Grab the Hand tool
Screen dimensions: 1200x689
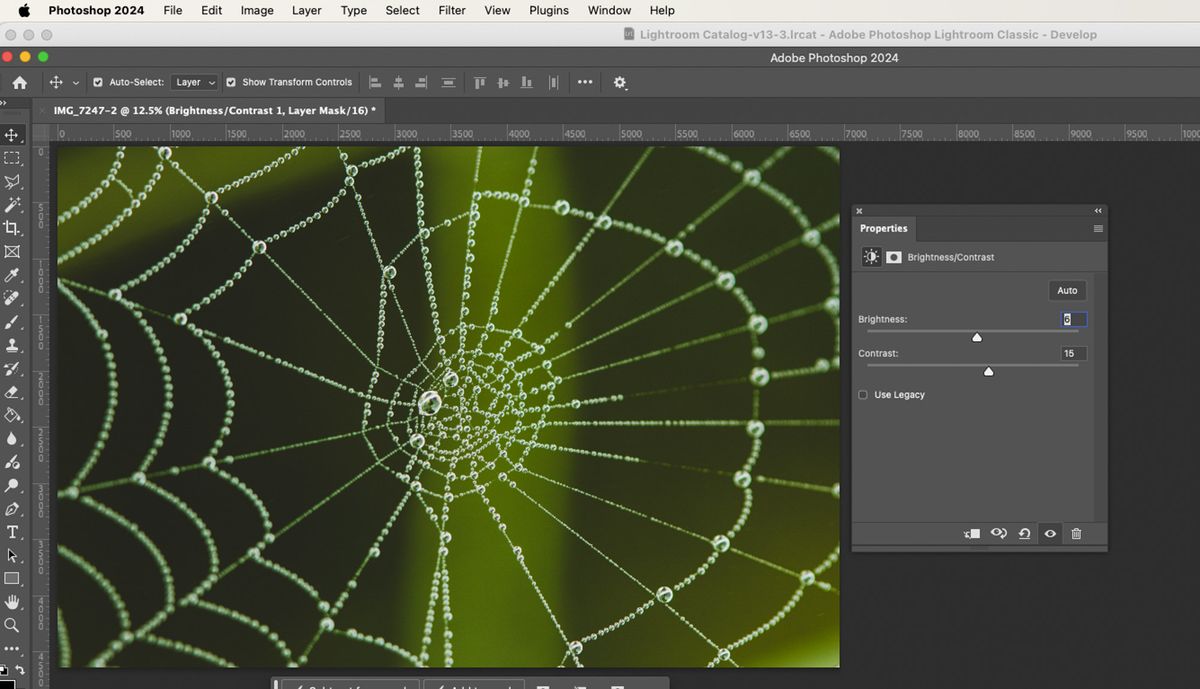(x=14, y=602)
